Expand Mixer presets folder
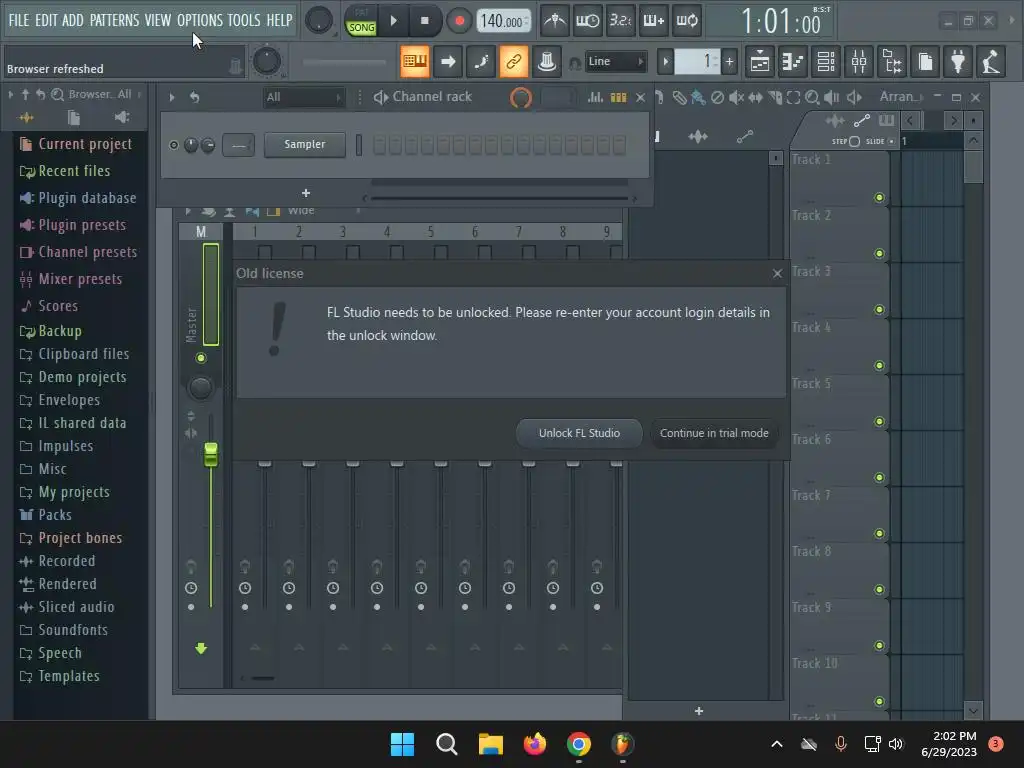 click(x=80, y=279)
